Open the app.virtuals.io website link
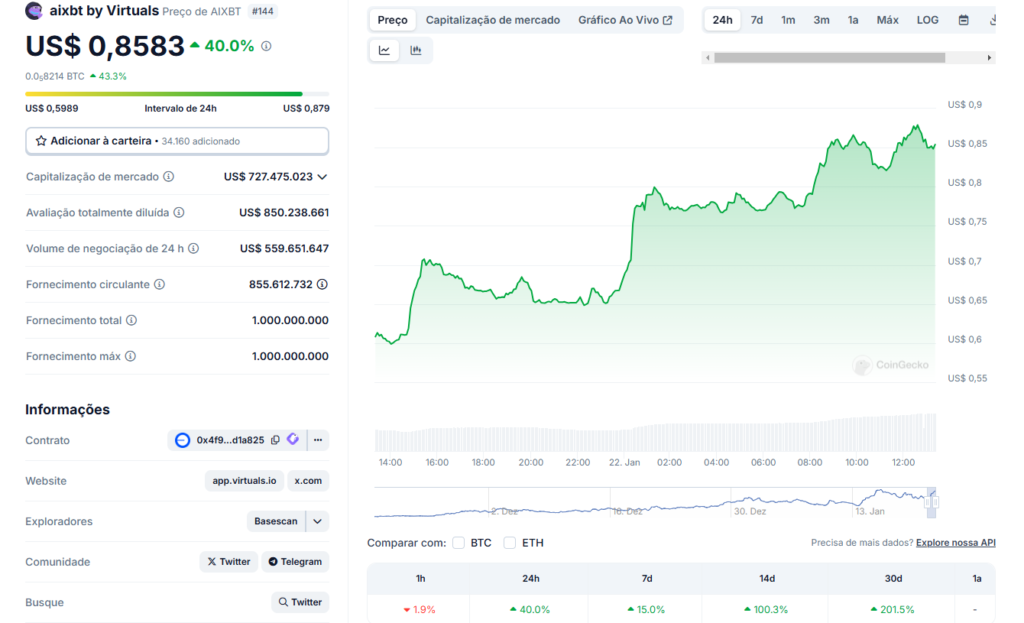The height and width of the screenshot is (623, 1024). pos(244,481)
